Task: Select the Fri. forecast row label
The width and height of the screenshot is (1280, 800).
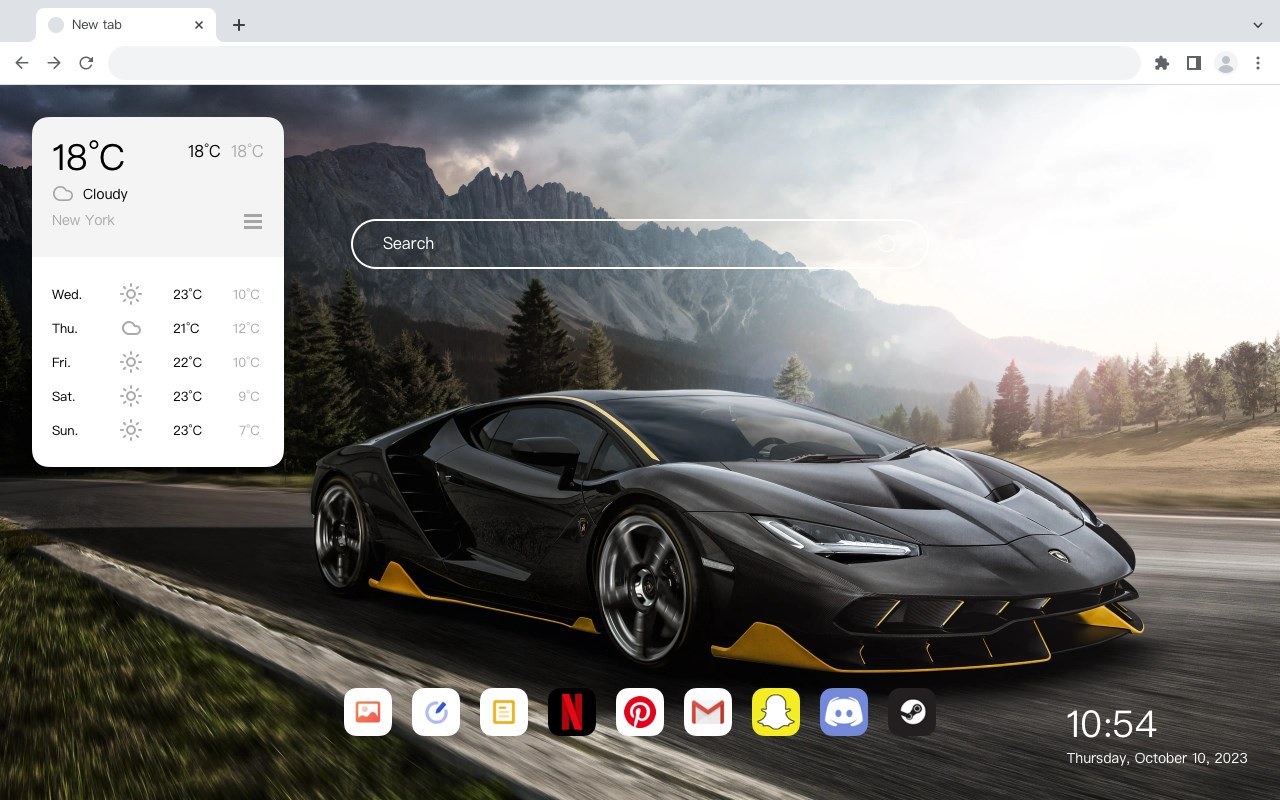Action: pyautogui.click(x=61, y=362)
